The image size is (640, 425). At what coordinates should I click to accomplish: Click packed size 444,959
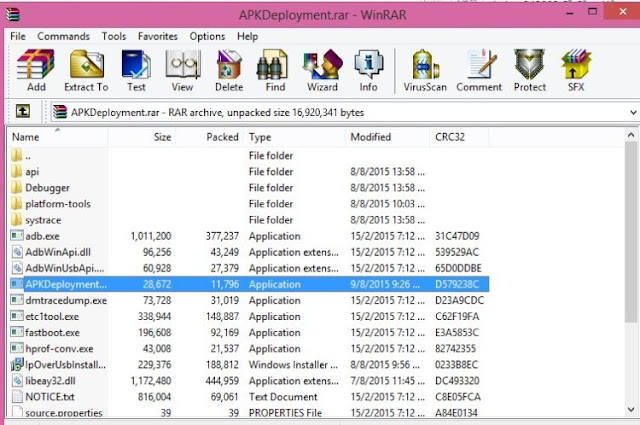[222, 381]
